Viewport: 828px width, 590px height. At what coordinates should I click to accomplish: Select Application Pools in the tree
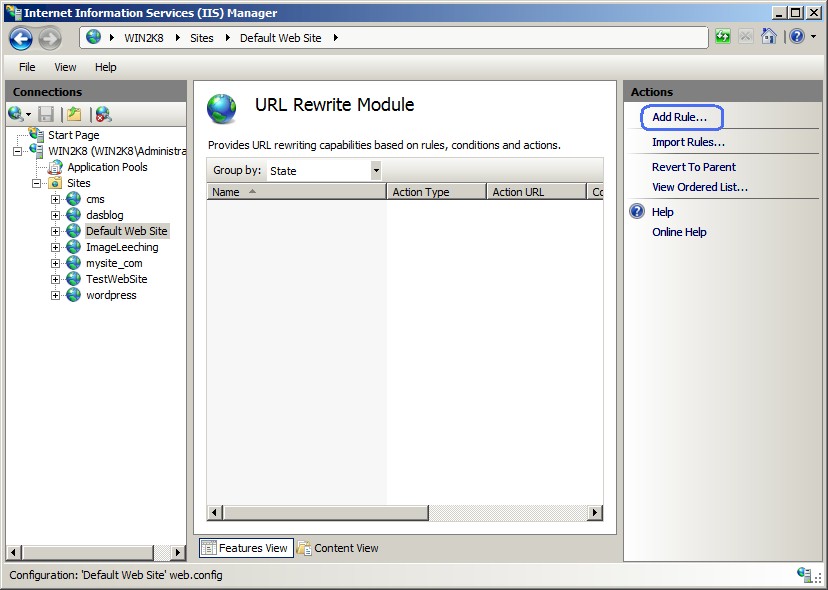click(107, 167)
